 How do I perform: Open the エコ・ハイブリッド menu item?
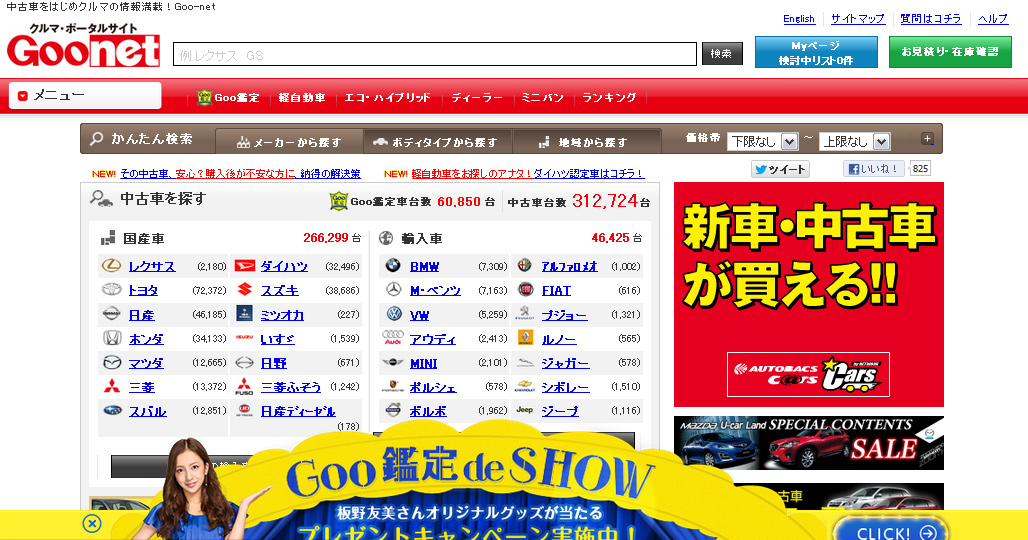click(387, 98)
